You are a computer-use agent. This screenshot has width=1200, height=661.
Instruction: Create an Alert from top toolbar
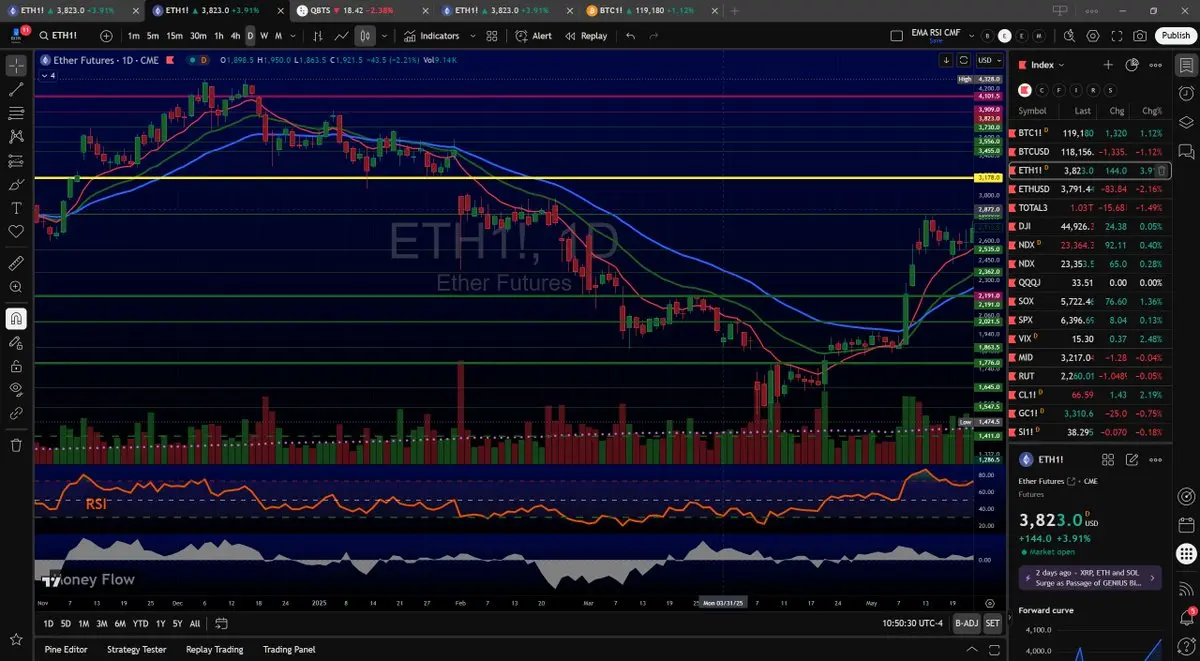coord(534,36)
